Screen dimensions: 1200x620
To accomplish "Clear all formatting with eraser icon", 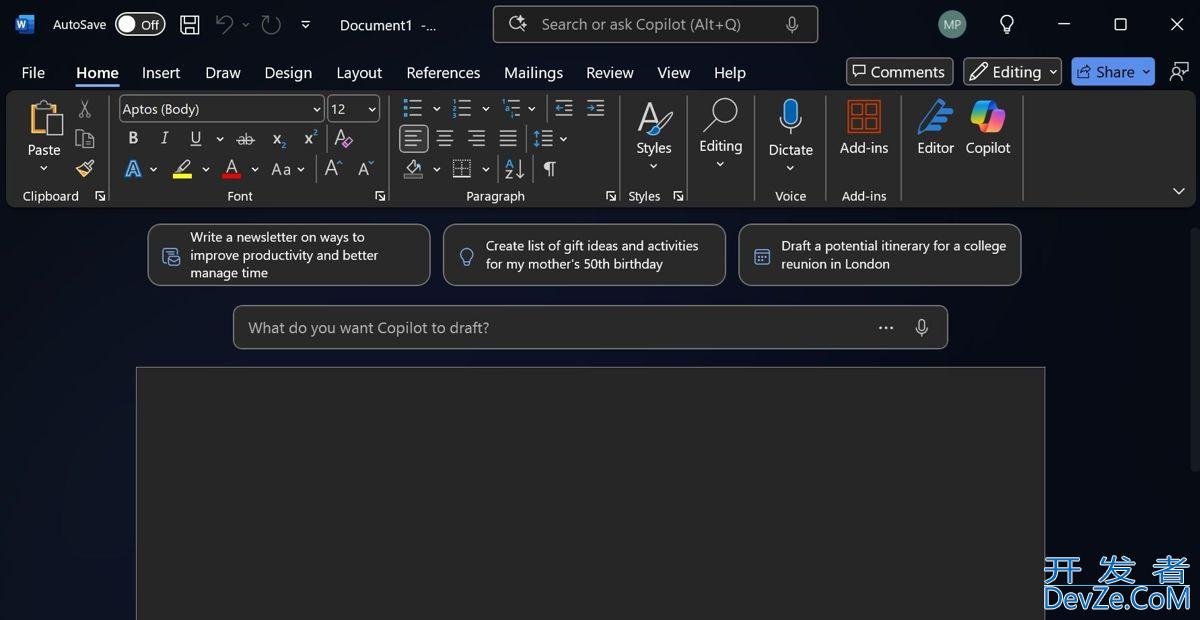I will point(343,139).
